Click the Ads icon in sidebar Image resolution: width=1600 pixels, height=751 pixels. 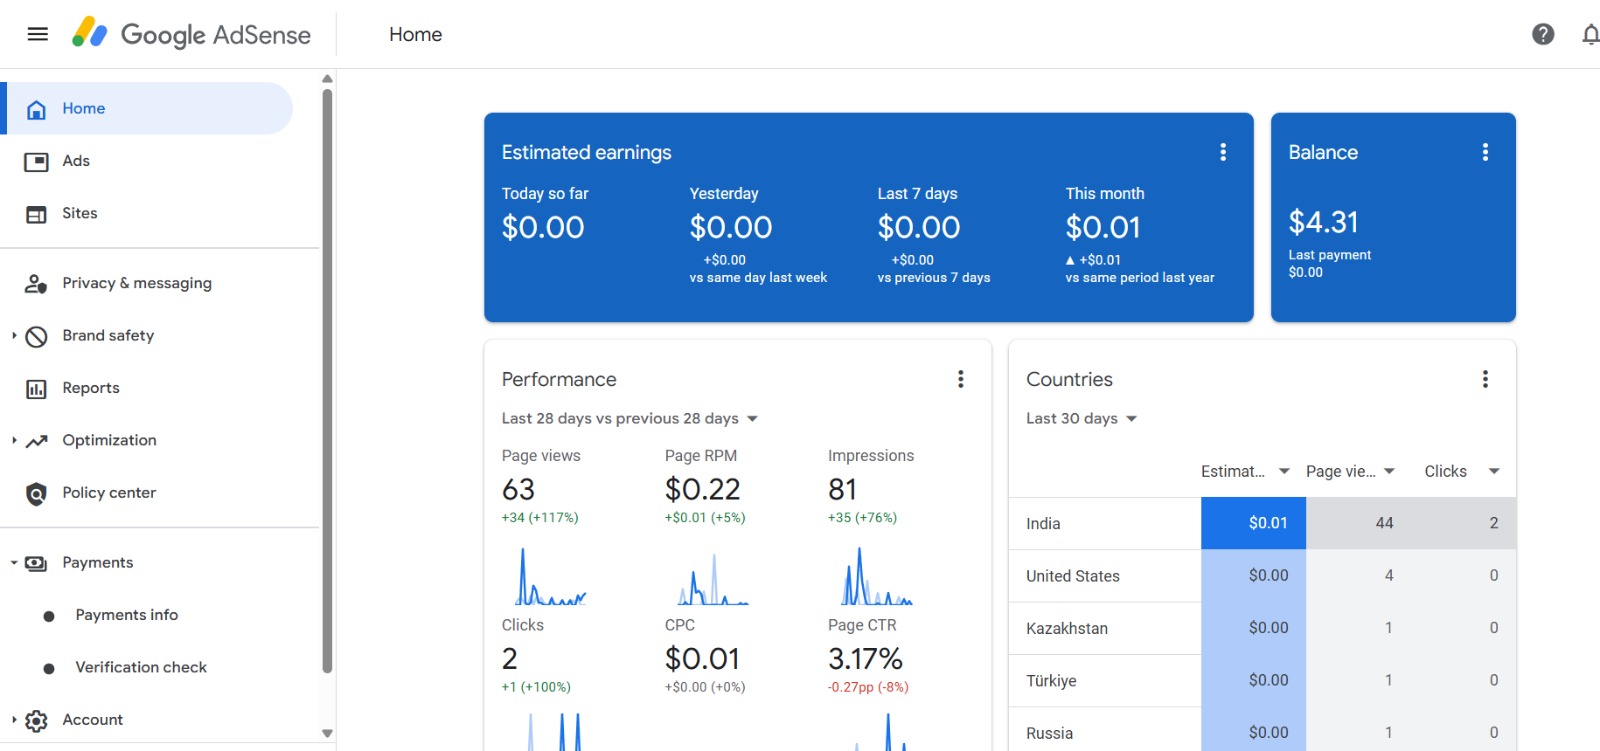36,161
